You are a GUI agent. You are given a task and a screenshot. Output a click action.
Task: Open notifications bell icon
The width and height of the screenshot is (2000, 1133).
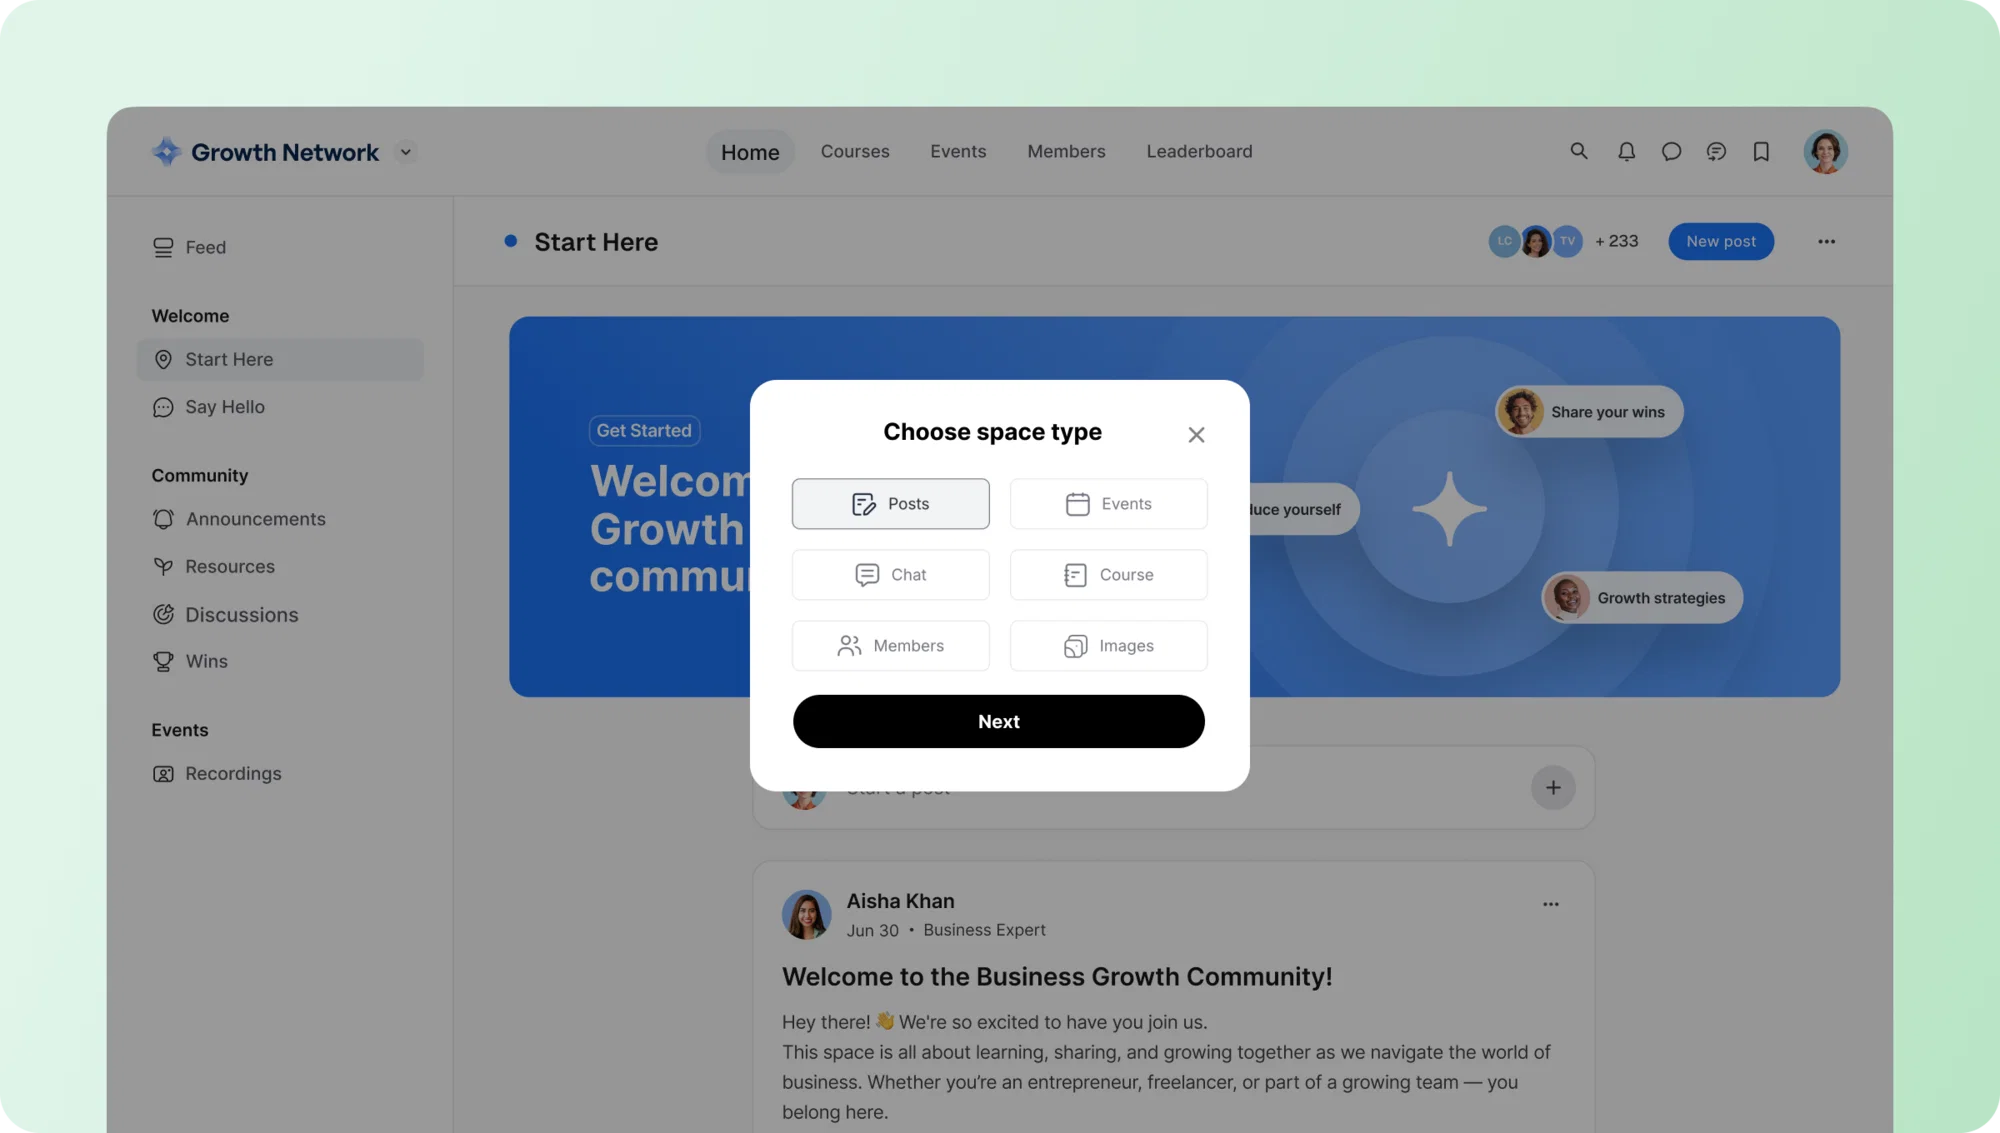point(1626,151)
